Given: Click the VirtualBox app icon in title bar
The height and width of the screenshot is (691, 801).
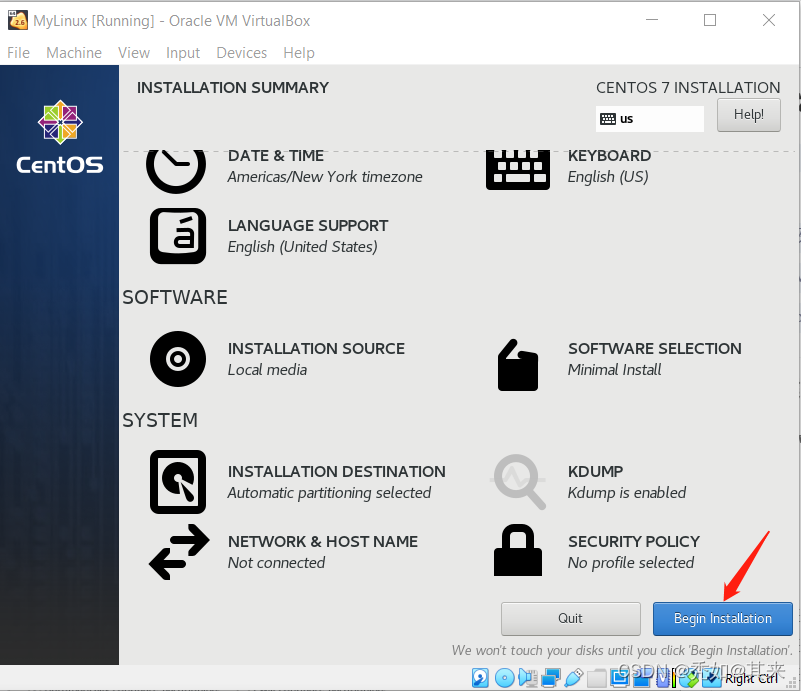Looking at the screenshot, I should 18,20.
